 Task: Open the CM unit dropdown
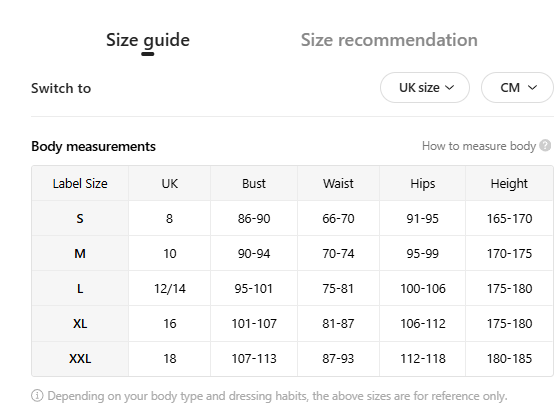coord(517,88)
